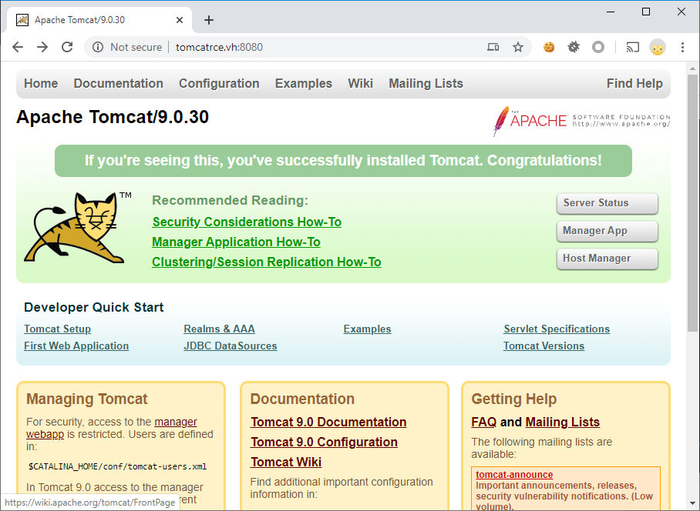
Task: Open the Tomcat 9.0 Configuration link
Action: 324,442
